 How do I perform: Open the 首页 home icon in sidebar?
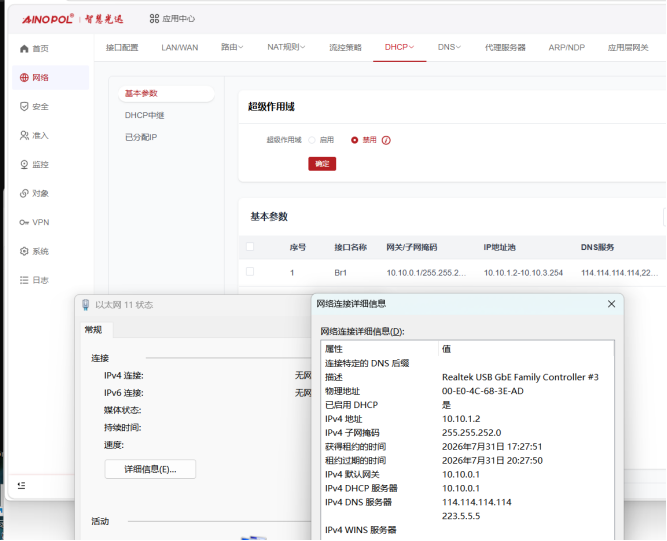pyautogui.click(x=24, y=48)
